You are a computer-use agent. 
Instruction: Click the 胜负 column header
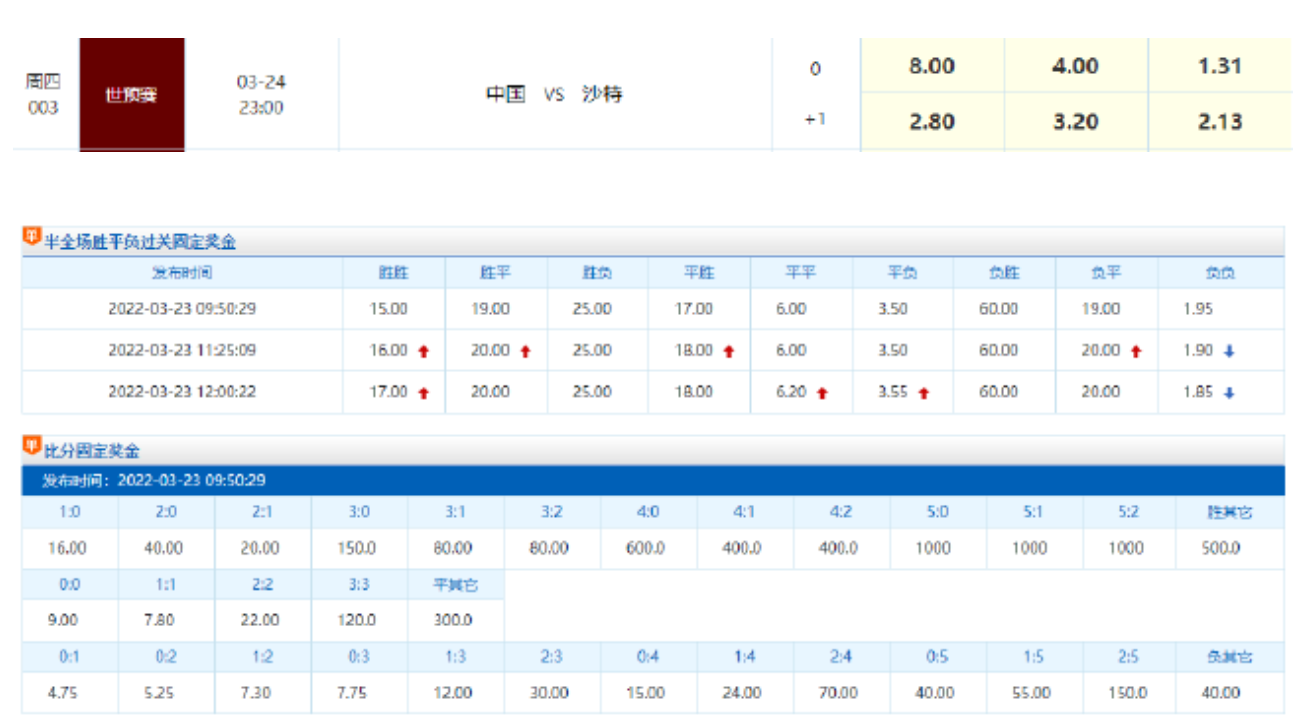pos(597,272)
